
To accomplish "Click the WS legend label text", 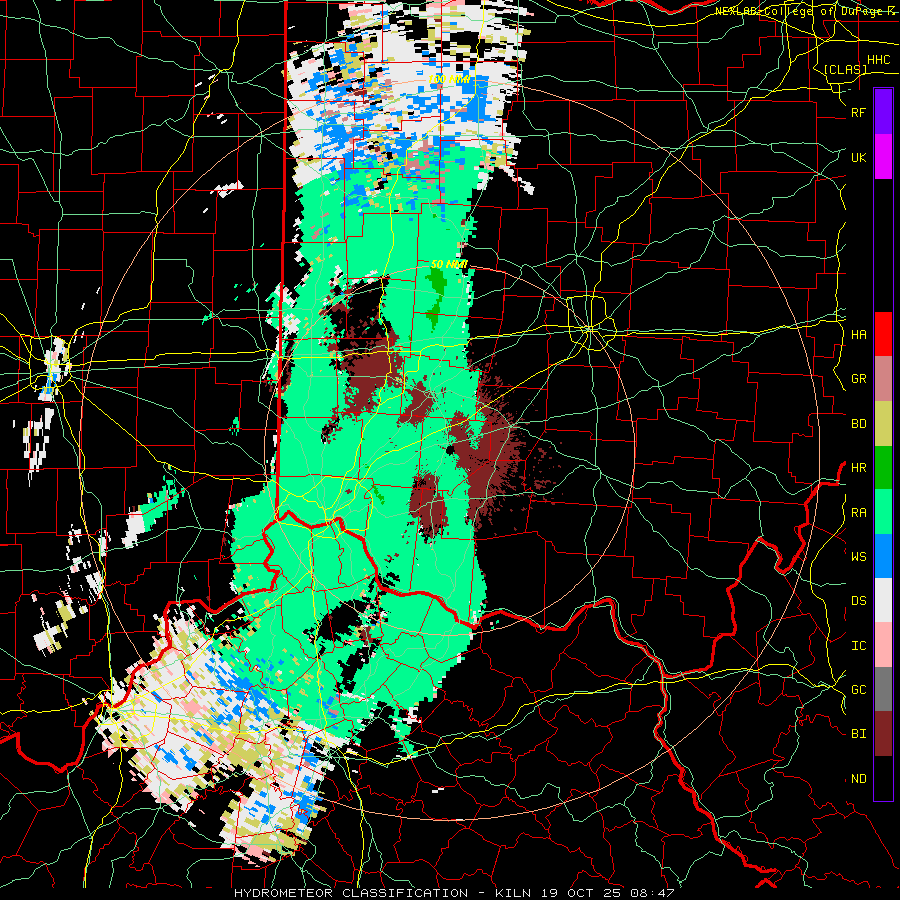I will click(859, 557).
